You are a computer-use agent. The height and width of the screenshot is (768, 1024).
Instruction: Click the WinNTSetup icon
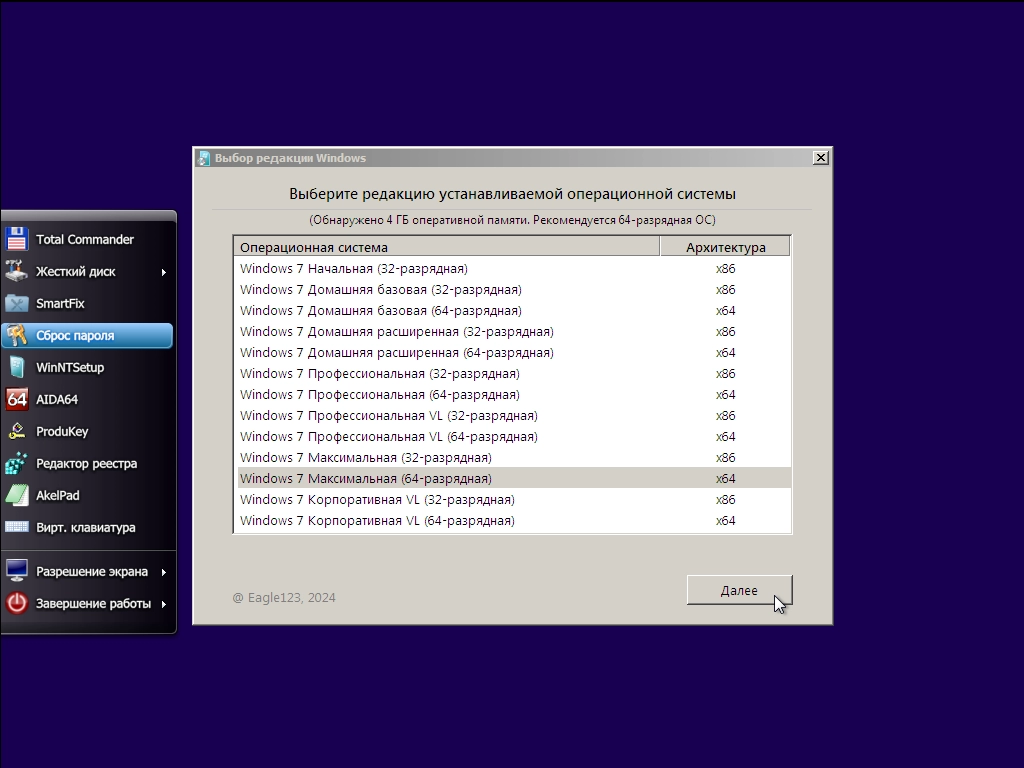coord(17,367)
